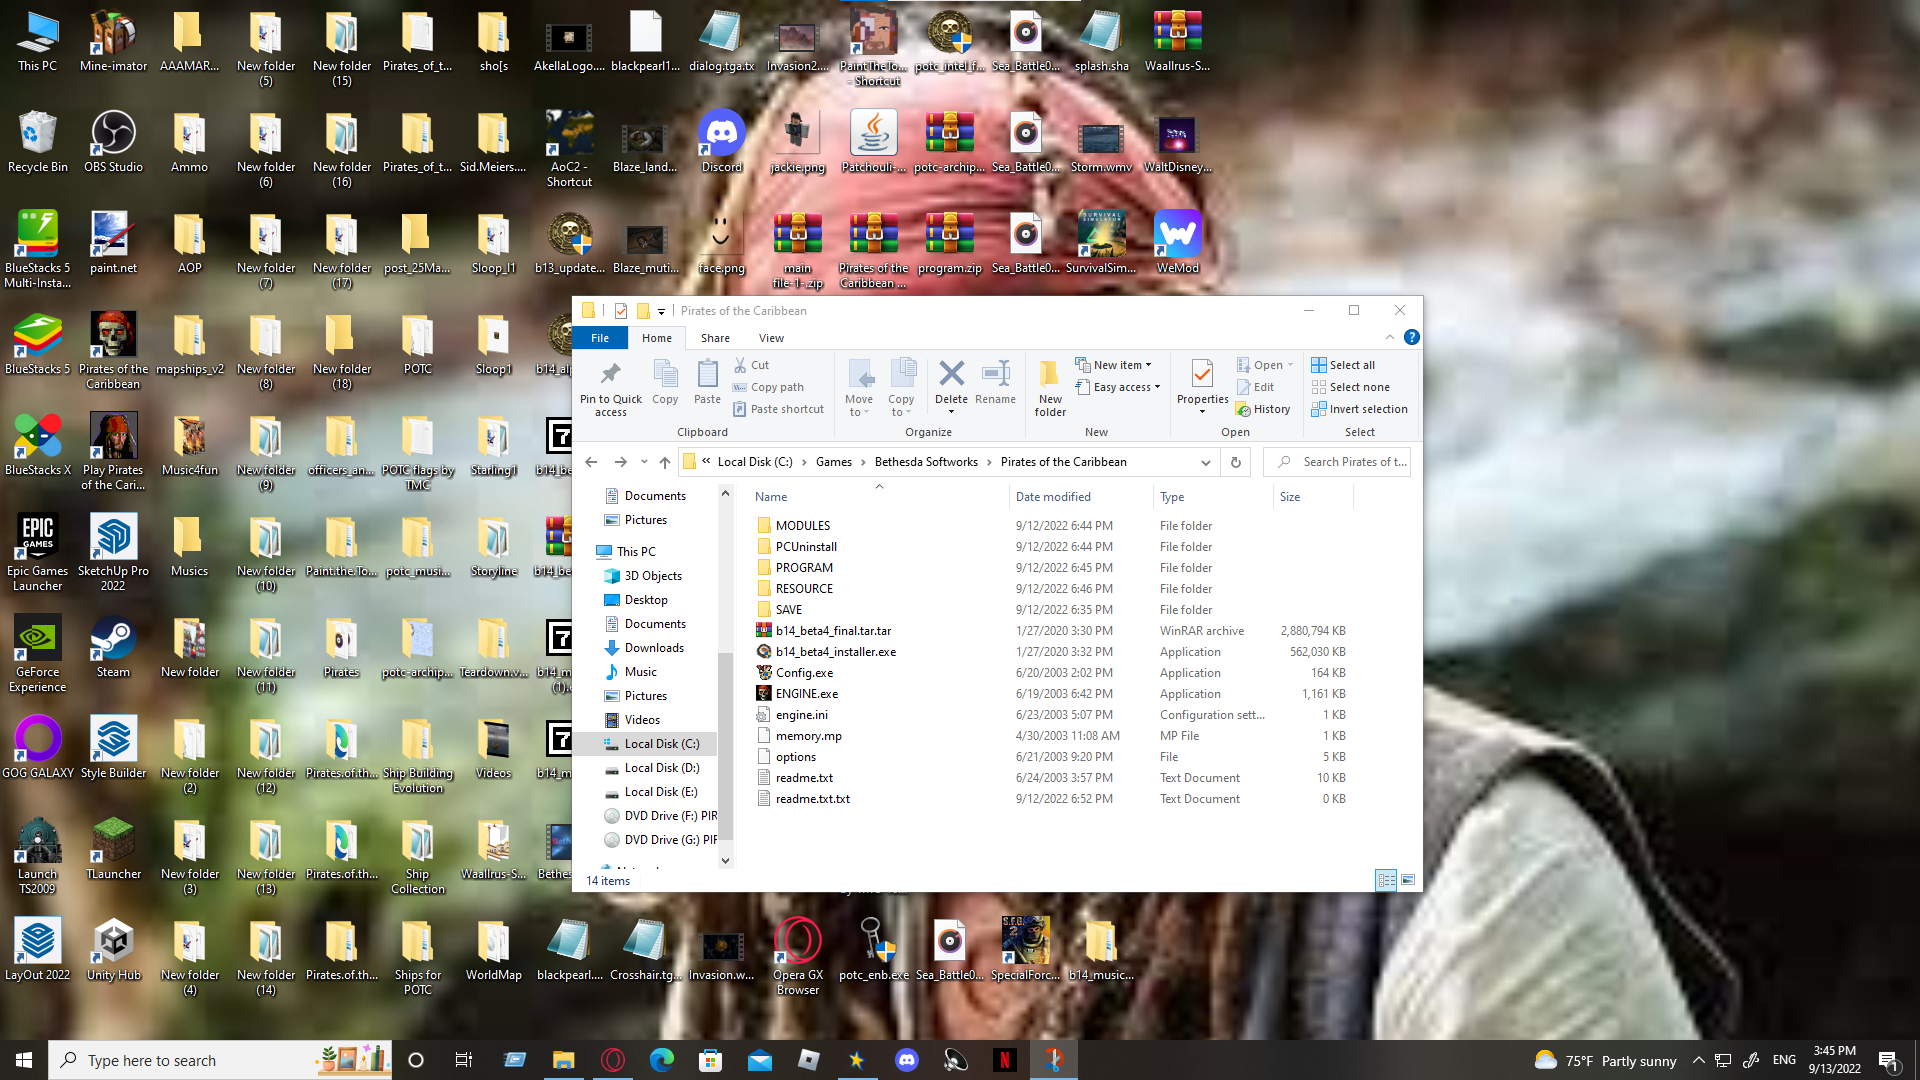Select the engine.ini file
This screenshot has width=1920, height=1080.
[x=1050, y=714]
